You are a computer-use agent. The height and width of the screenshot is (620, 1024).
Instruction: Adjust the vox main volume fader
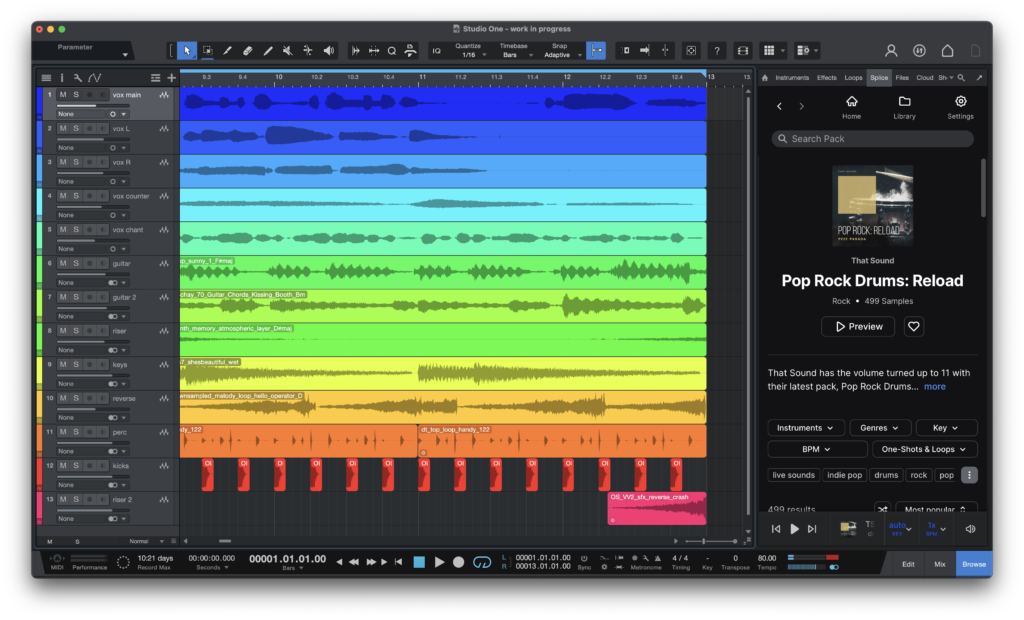point(93,106)
